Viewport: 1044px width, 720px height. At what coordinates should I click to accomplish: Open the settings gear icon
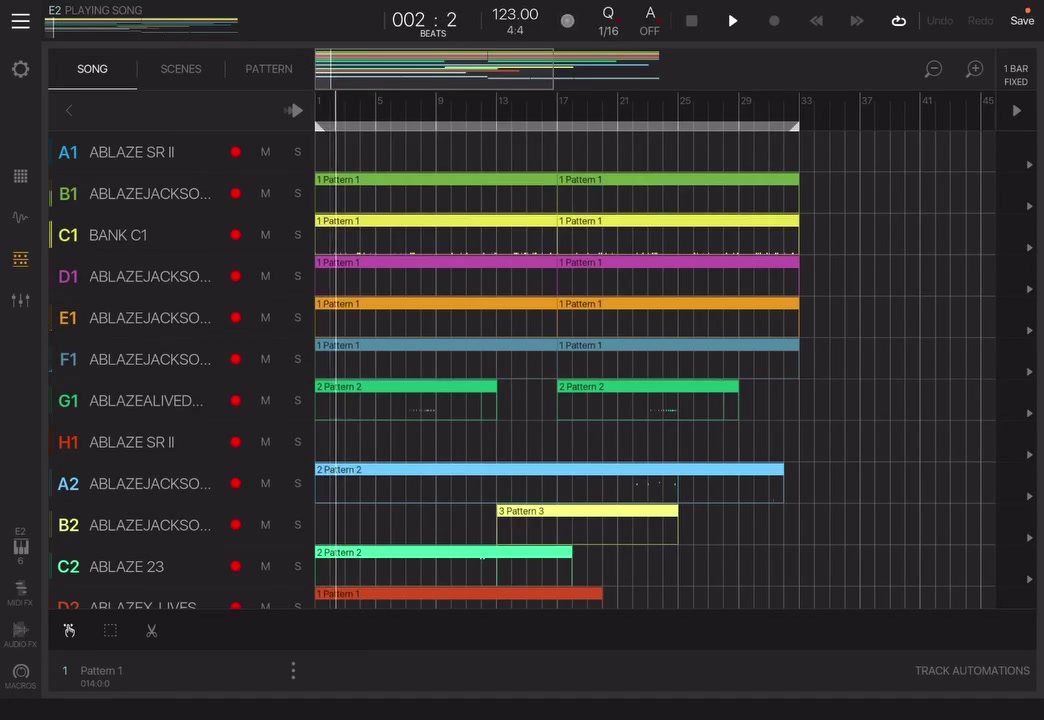(21, 69)
